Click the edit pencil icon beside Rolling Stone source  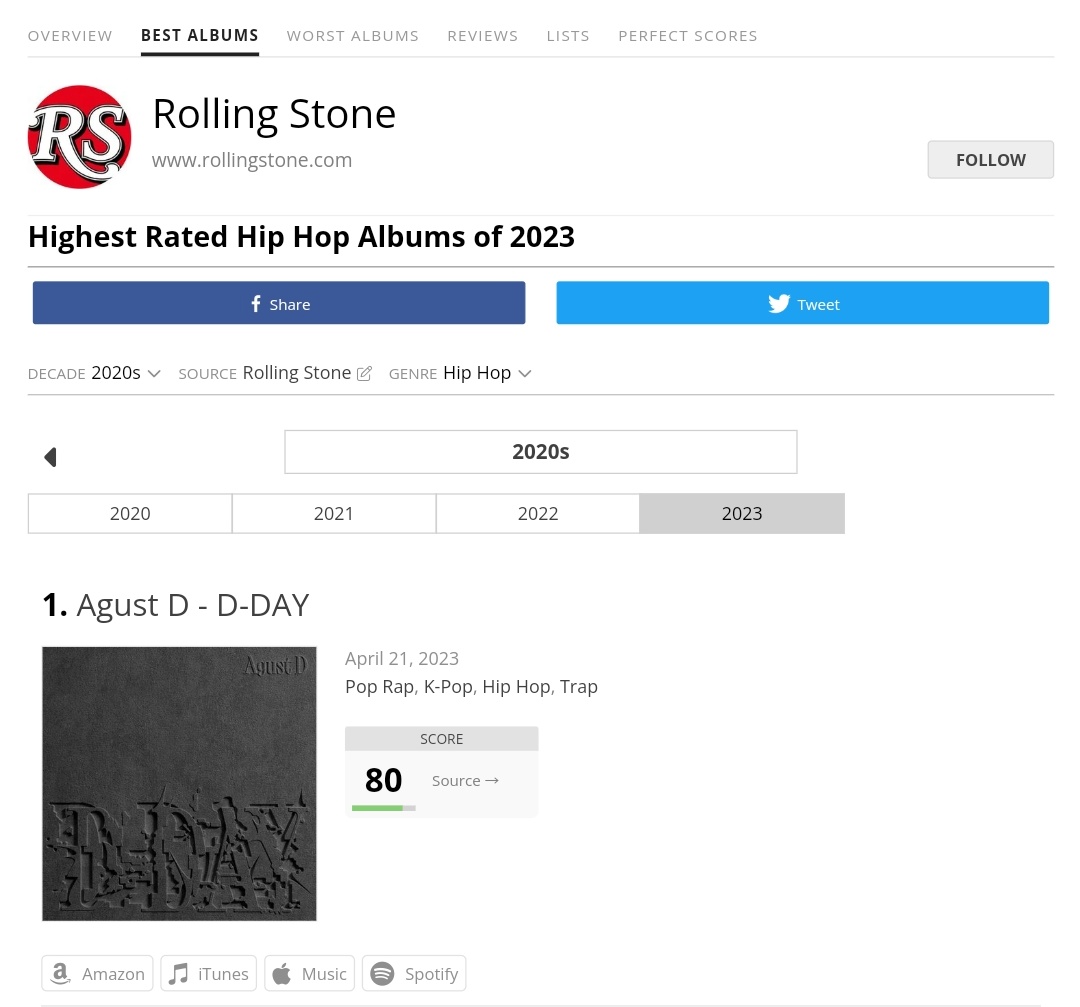(364, 373)
